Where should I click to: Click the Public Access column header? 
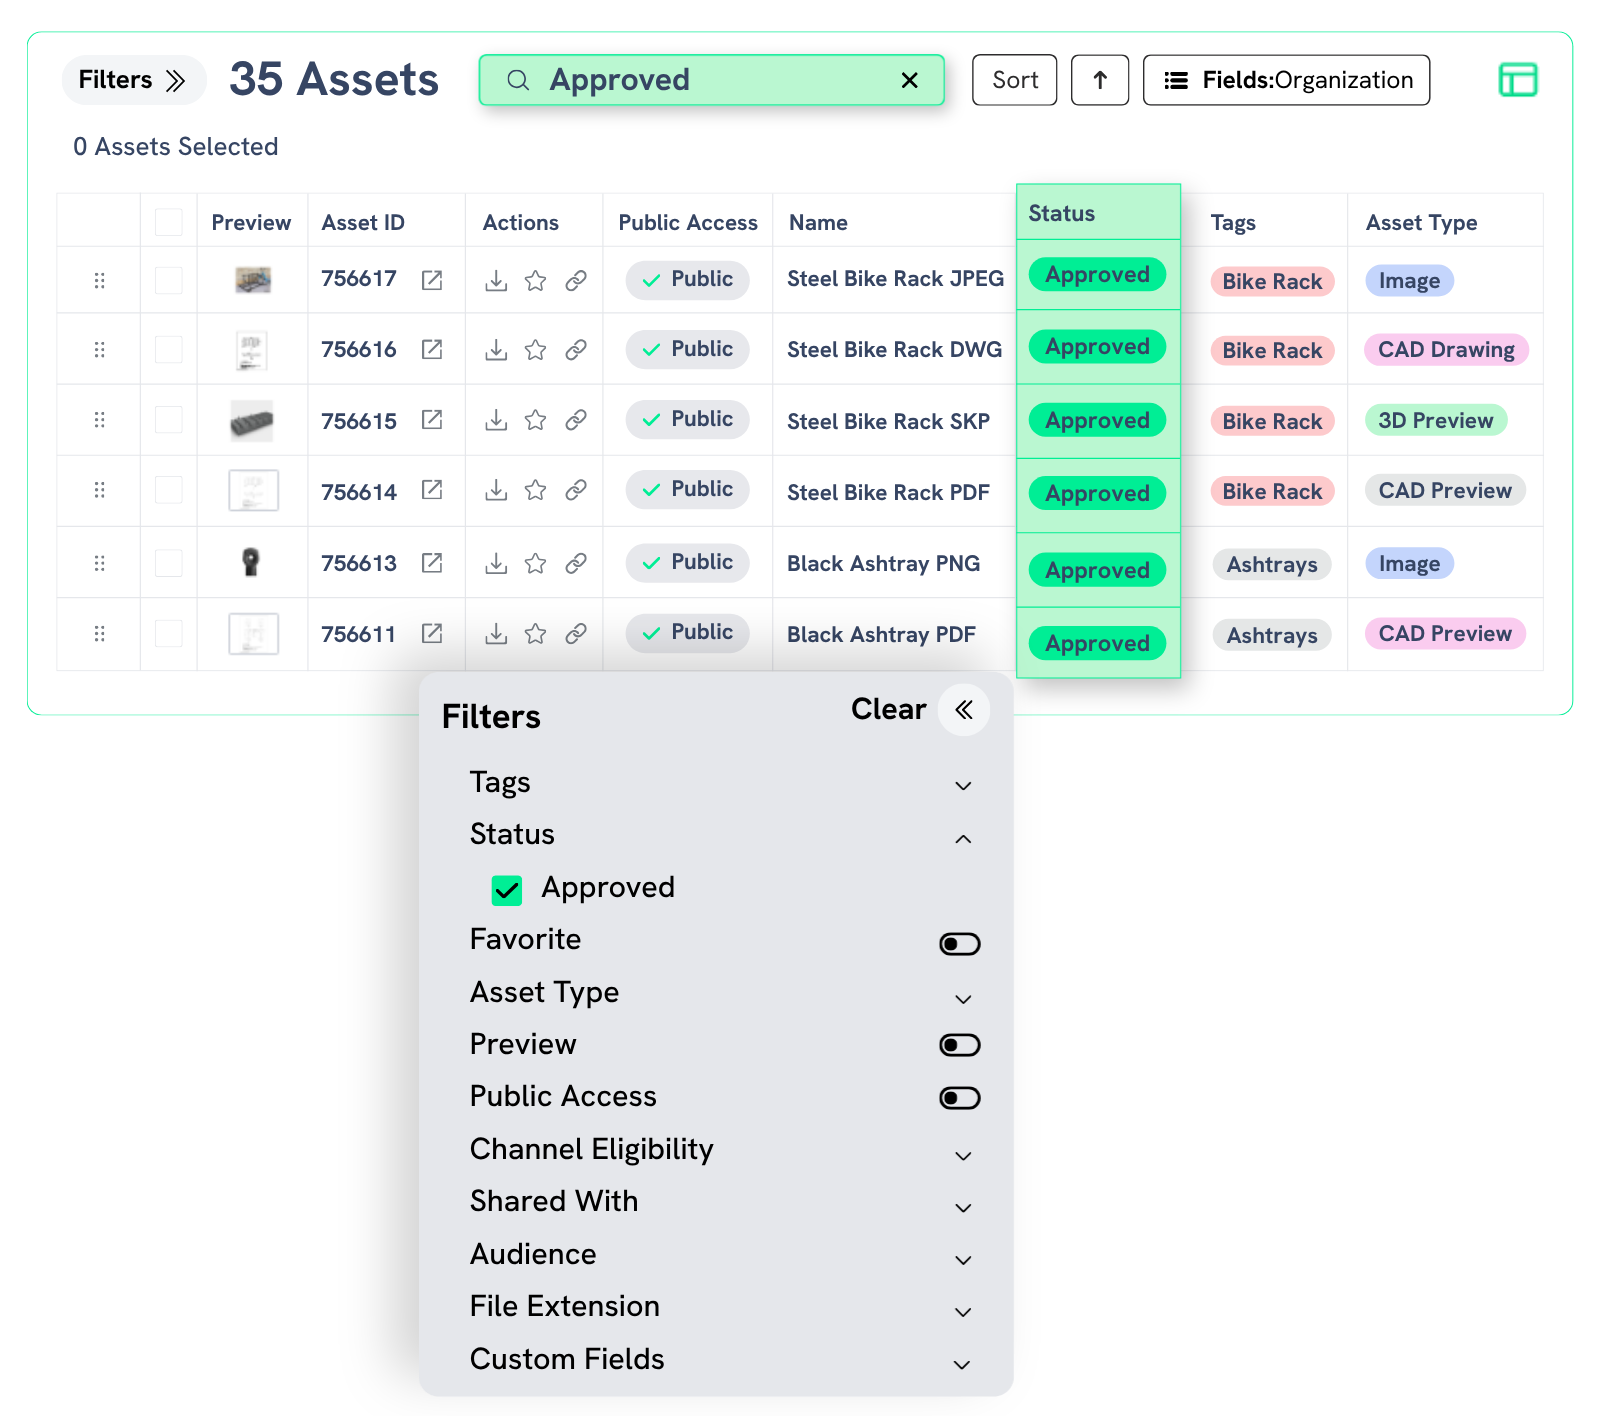coord(688,223)
